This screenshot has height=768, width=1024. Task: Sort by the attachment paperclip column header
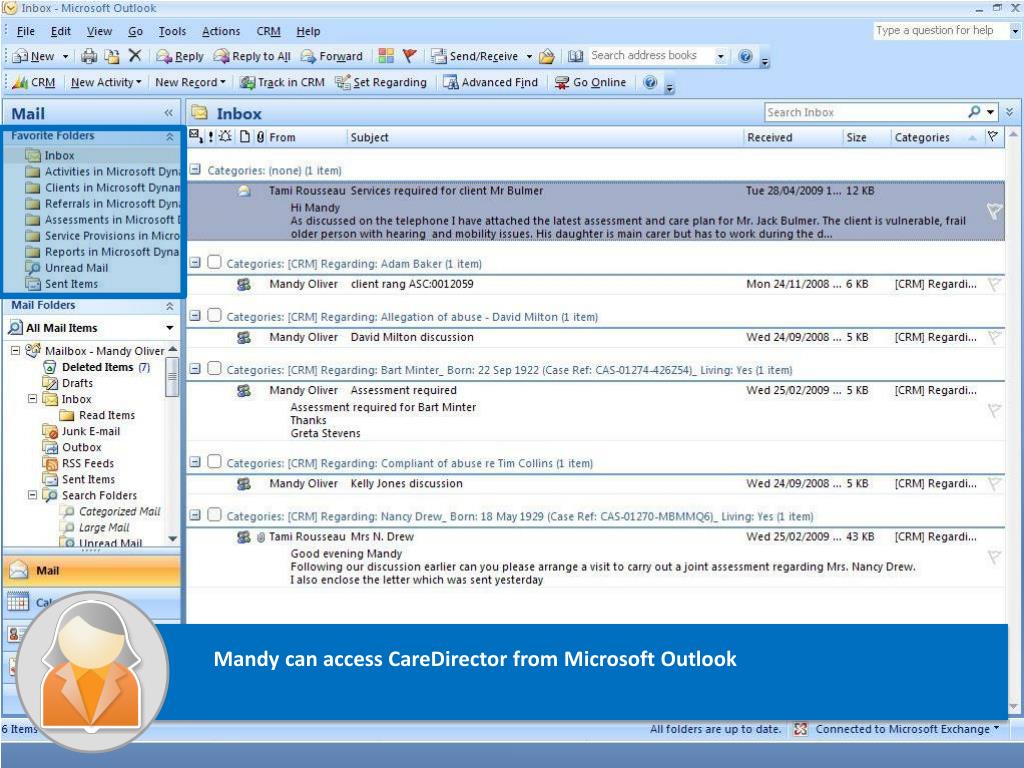[x=260, y=137]
